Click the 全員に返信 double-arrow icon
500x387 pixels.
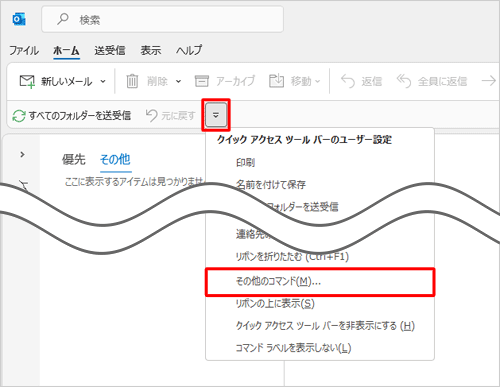point(404,81)
